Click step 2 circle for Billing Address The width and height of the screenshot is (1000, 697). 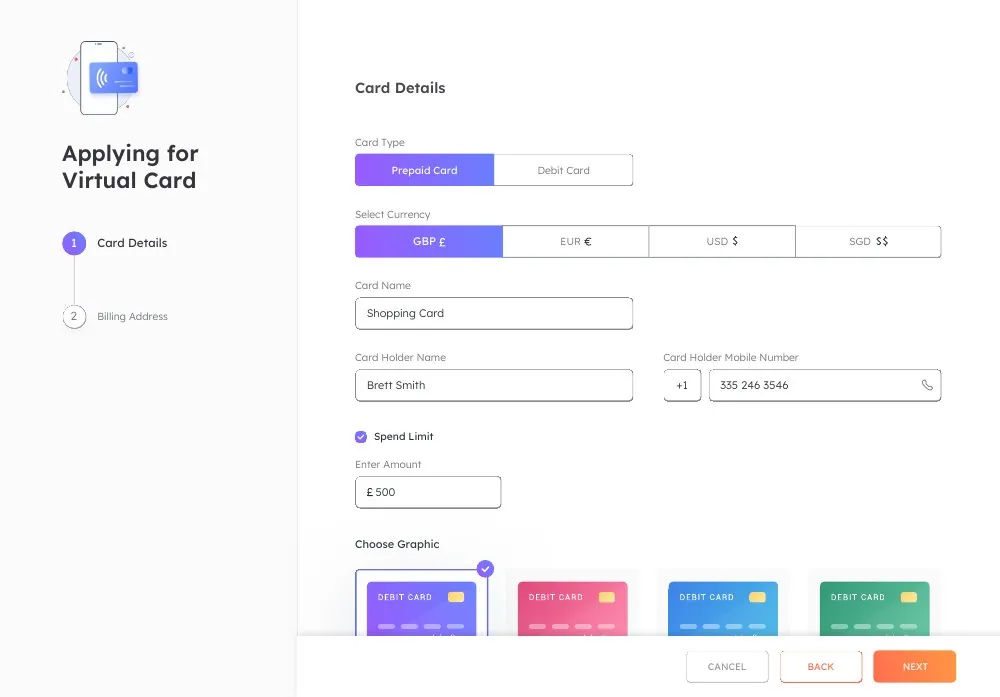point(74,316)
